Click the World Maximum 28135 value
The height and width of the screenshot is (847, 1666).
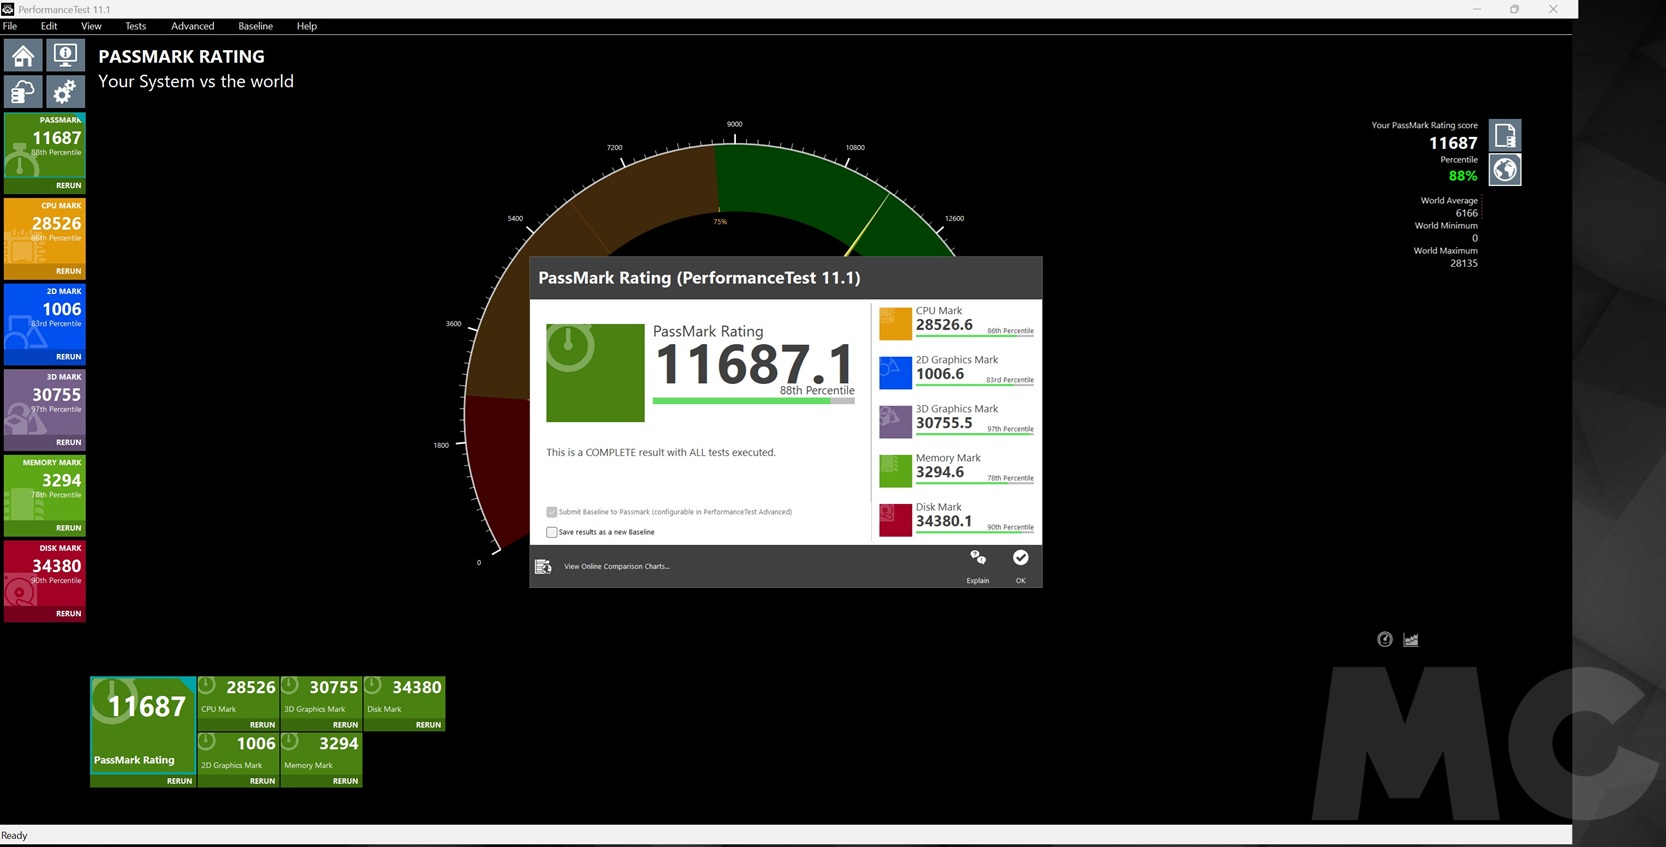click(1463, 263)
